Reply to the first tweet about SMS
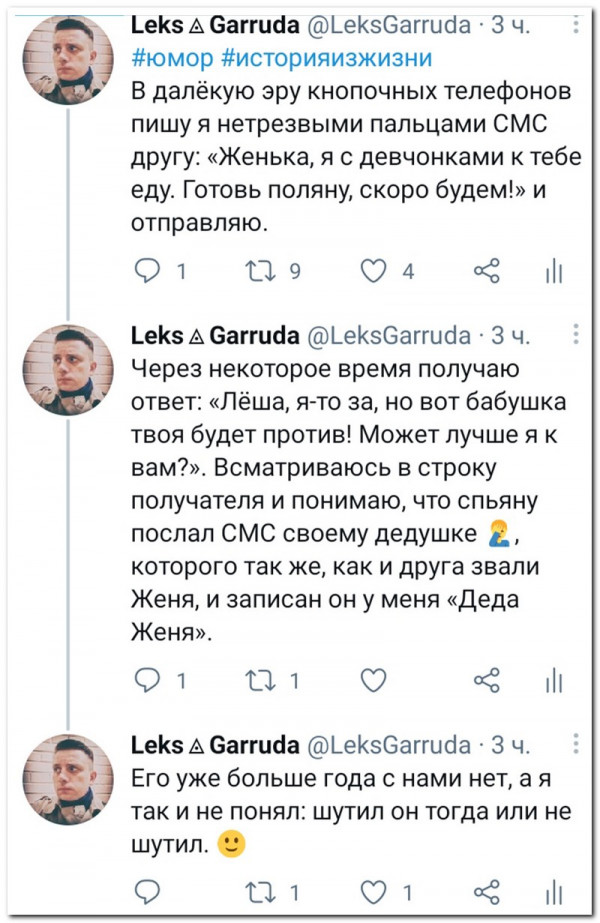 (x=147, y=268)
